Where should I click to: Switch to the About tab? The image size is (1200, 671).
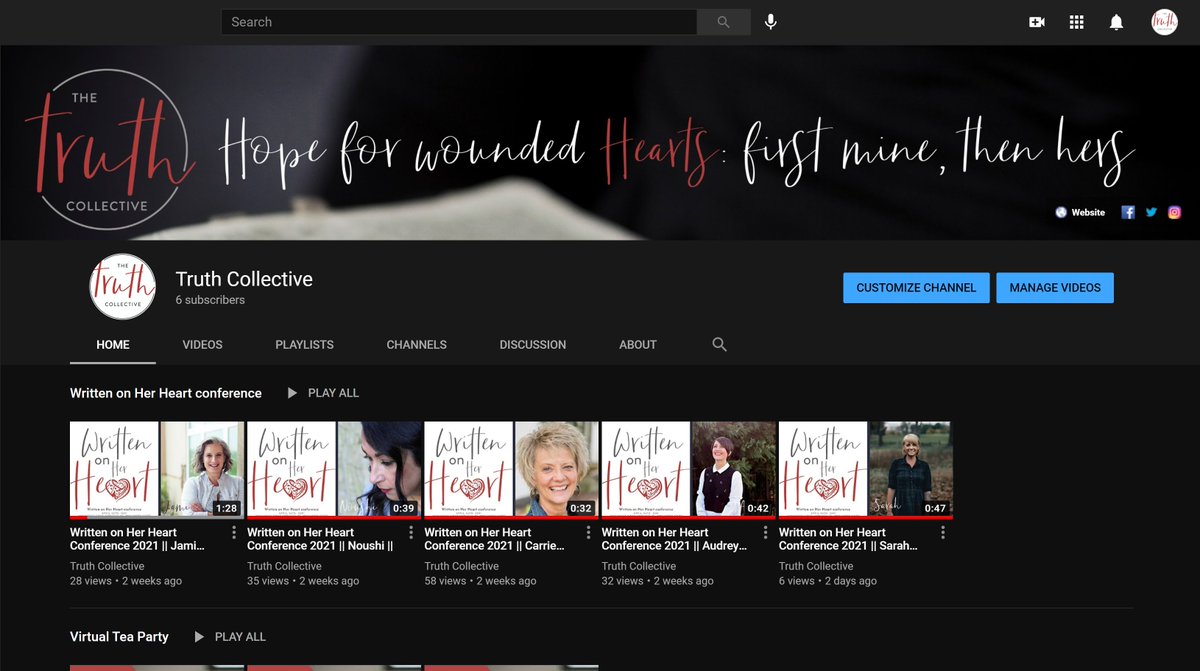click(638, 344)
